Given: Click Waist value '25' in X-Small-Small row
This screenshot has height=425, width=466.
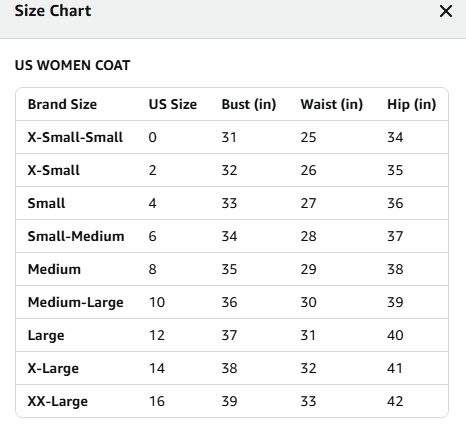Looking at the screenshot, I should coord(308,137).
